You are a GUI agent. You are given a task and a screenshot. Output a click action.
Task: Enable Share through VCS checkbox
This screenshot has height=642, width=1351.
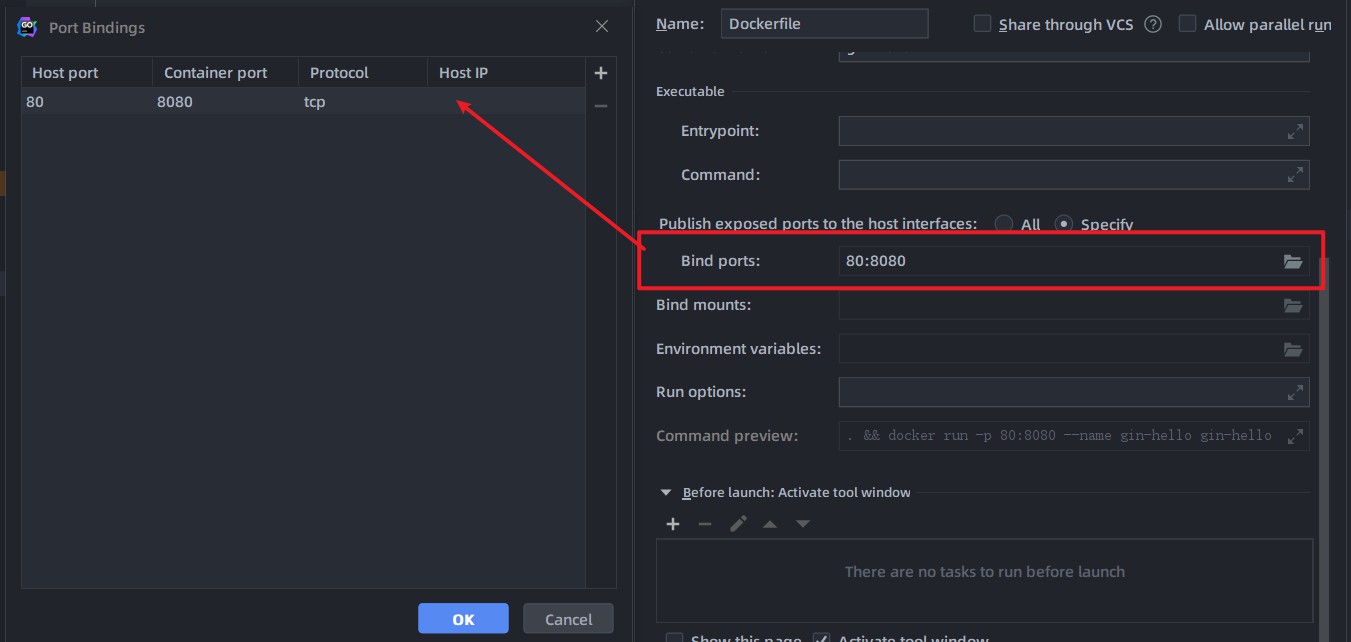pyautogui.click(x=982, y=24)
